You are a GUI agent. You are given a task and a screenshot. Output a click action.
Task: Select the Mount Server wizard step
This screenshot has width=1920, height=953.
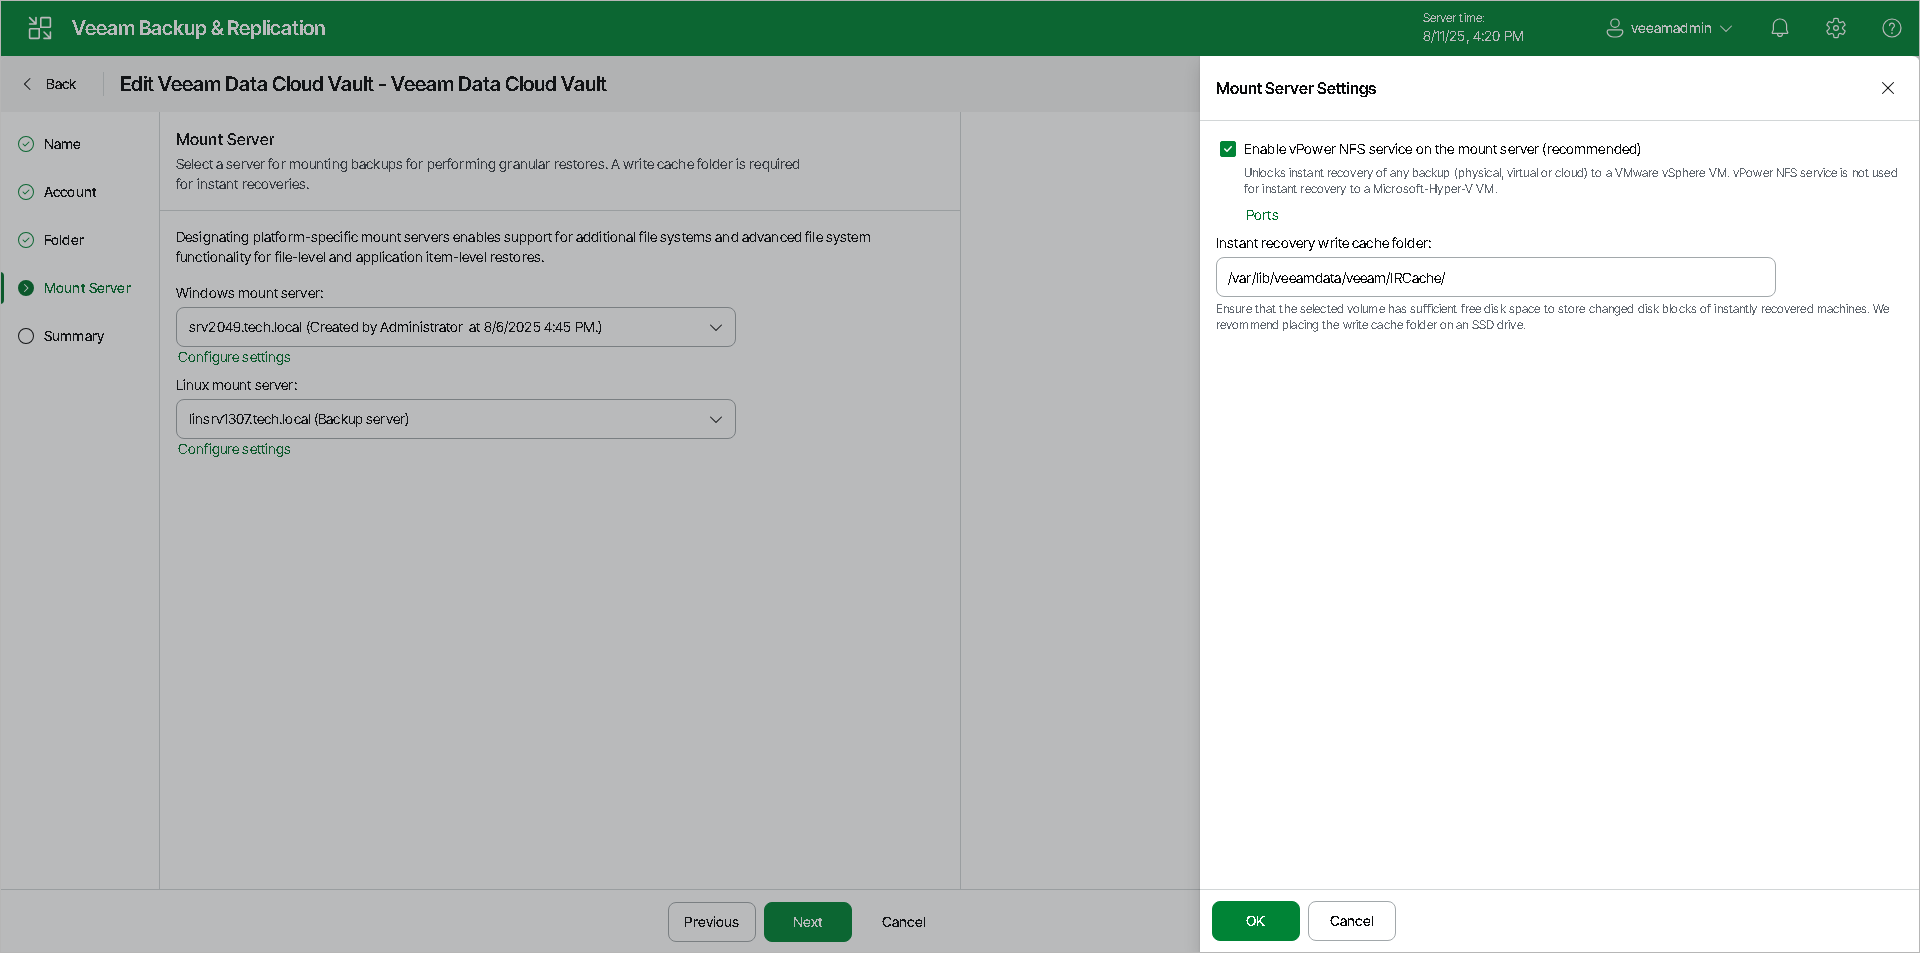(x=87, y=288)
